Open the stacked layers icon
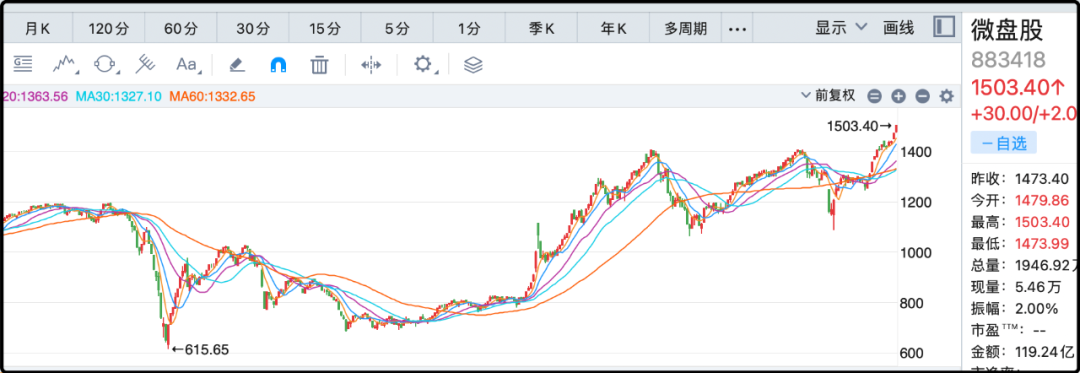1080x373 pixels. 473,65
